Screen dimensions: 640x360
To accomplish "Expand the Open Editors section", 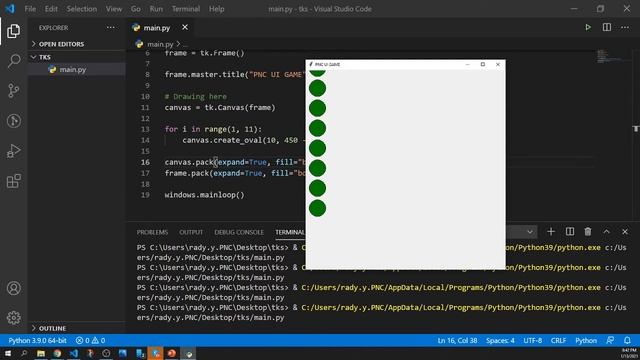I will point(77,44).
